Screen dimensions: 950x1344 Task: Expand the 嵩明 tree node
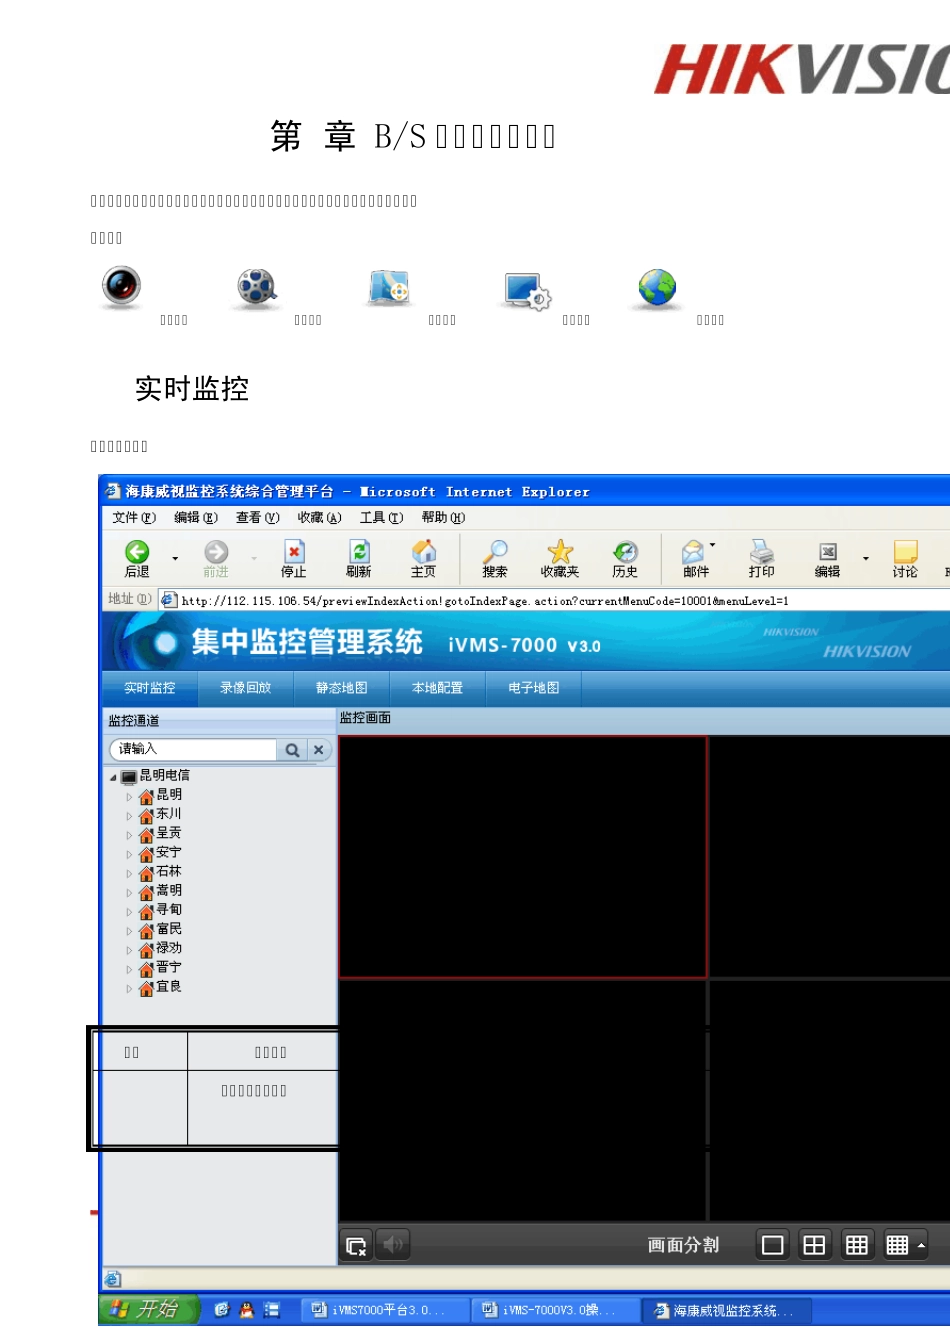129,893
